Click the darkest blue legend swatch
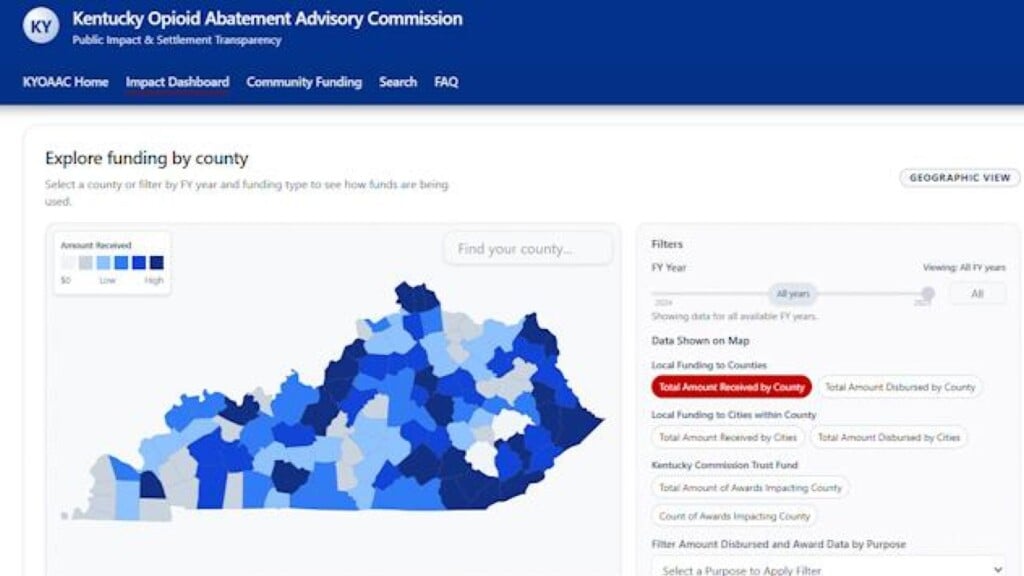Image resolution: width=1024 pixels, height=576 pixels. [x=157, y=263]
